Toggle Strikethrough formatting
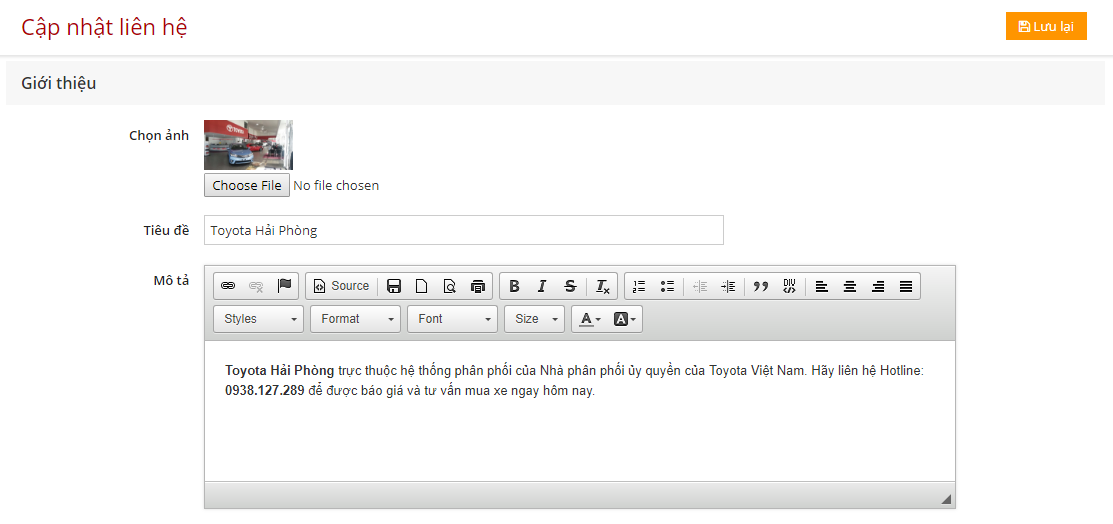Viewport: 1113px width, 524px height. click(570, 285)
